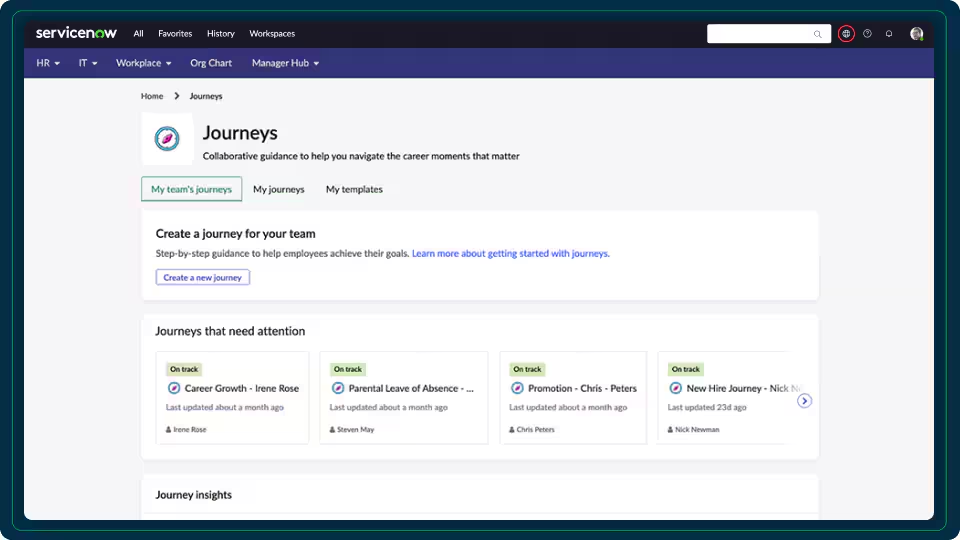Open the Learn more about getting started link
The height and width of the screenshot is (540, 960).
point(511,253)
